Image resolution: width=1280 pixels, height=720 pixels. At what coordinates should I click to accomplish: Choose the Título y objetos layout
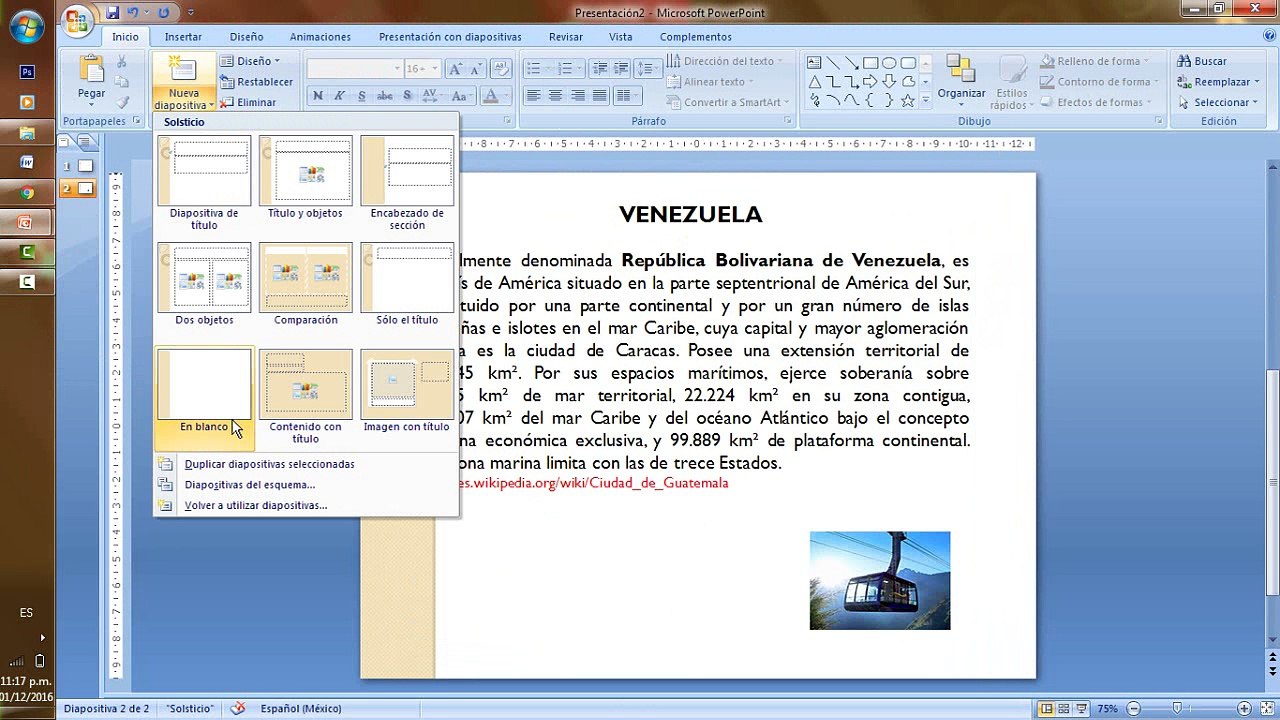tap(305, 178)
